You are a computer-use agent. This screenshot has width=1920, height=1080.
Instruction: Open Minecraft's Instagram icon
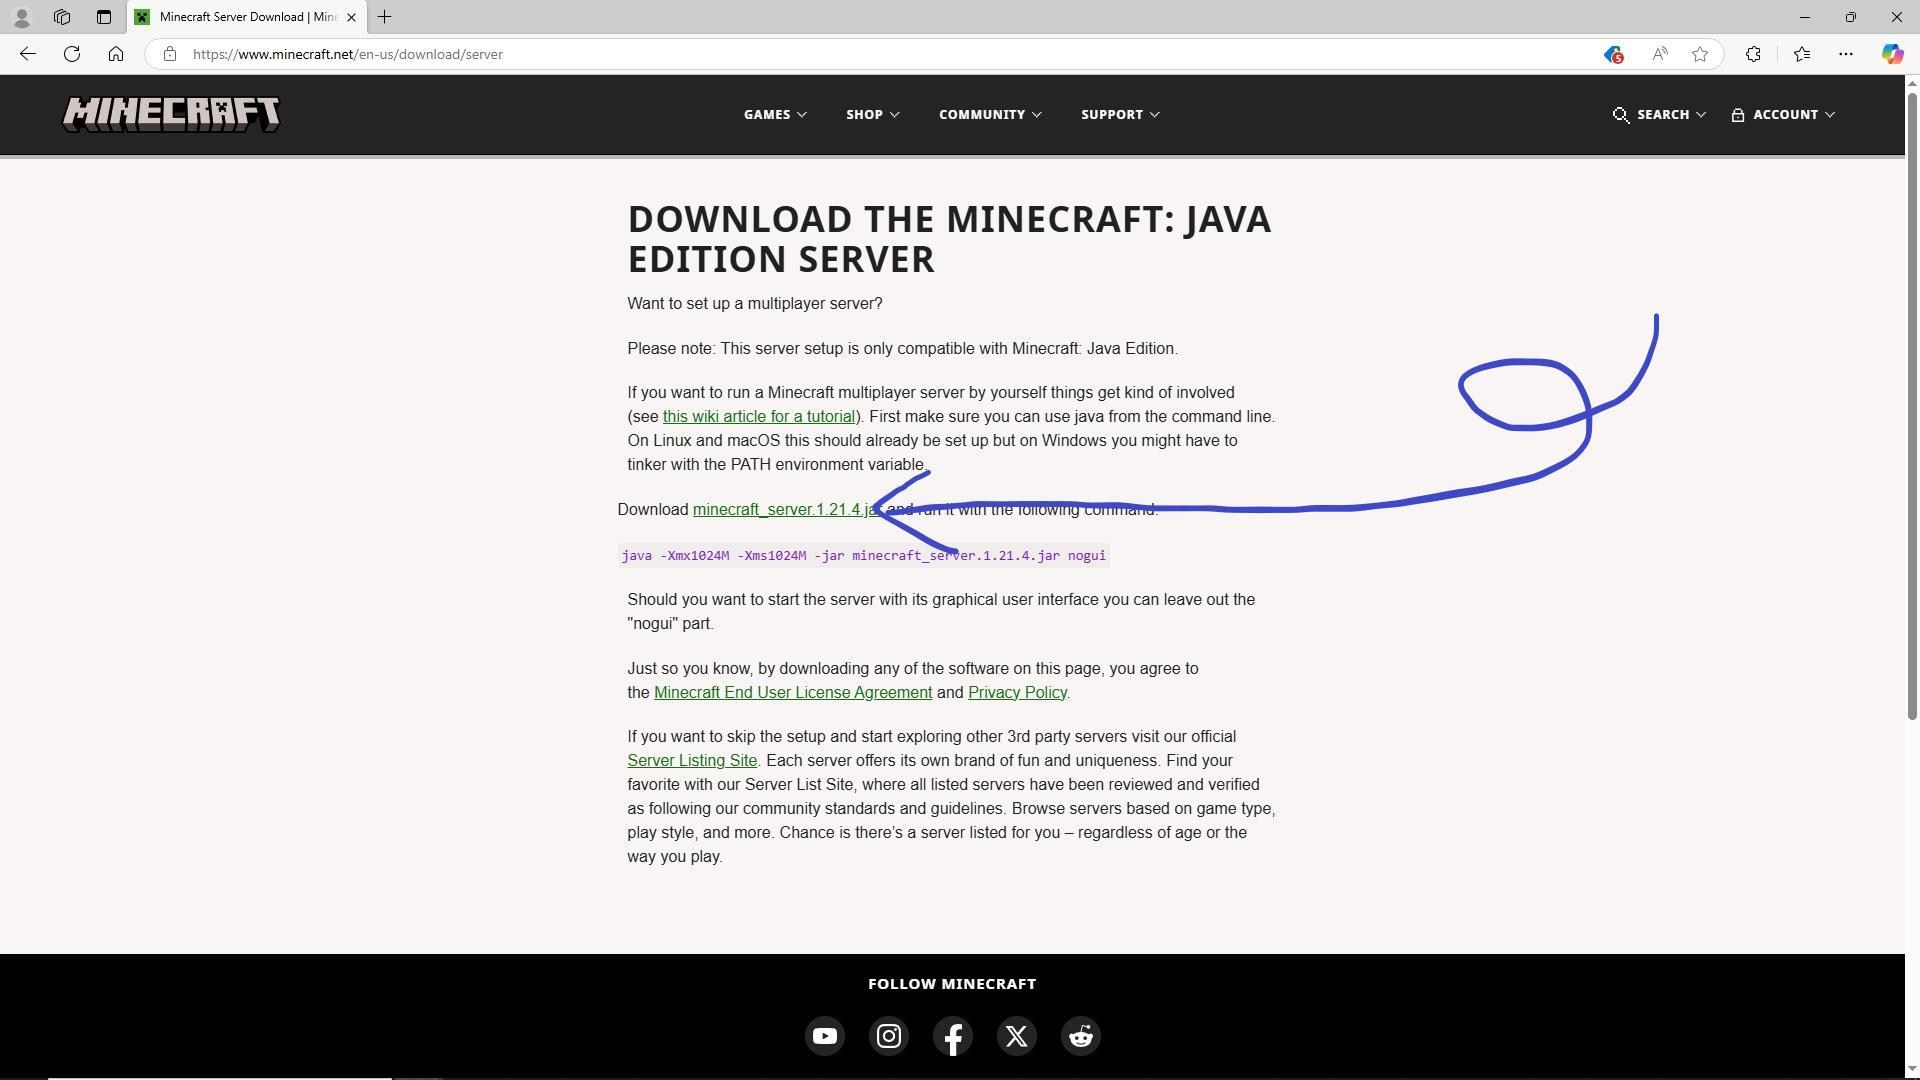(888, 1036)
